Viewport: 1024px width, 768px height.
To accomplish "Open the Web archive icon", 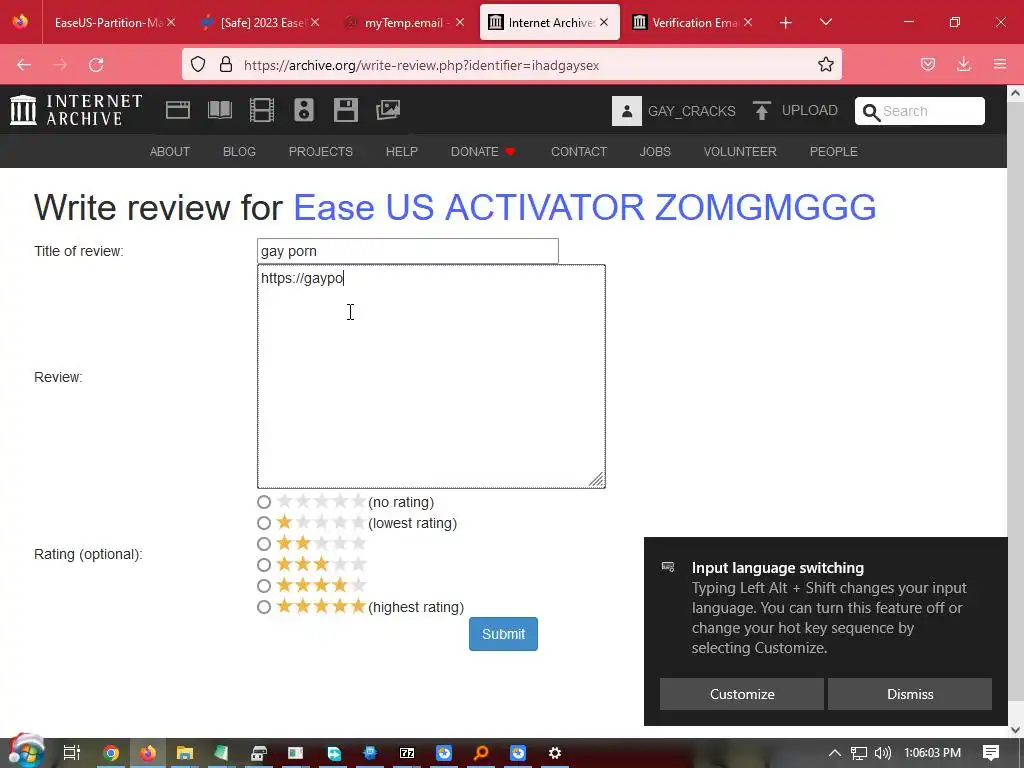I will (x=178, y=110).
